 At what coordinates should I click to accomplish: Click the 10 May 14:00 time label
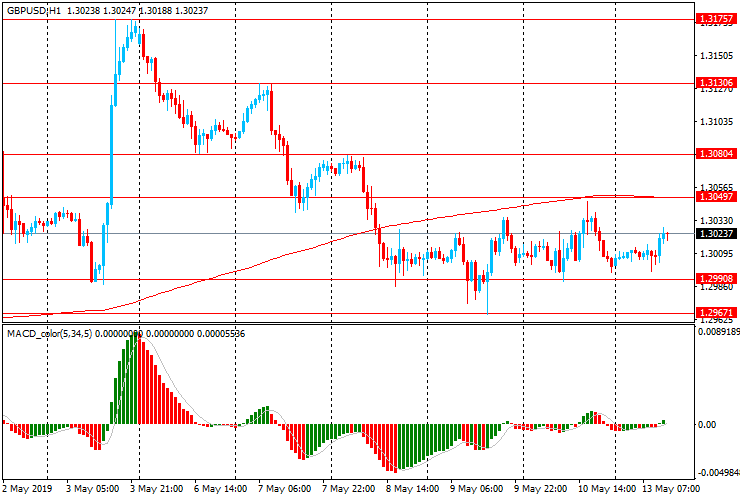coord(610,490)
